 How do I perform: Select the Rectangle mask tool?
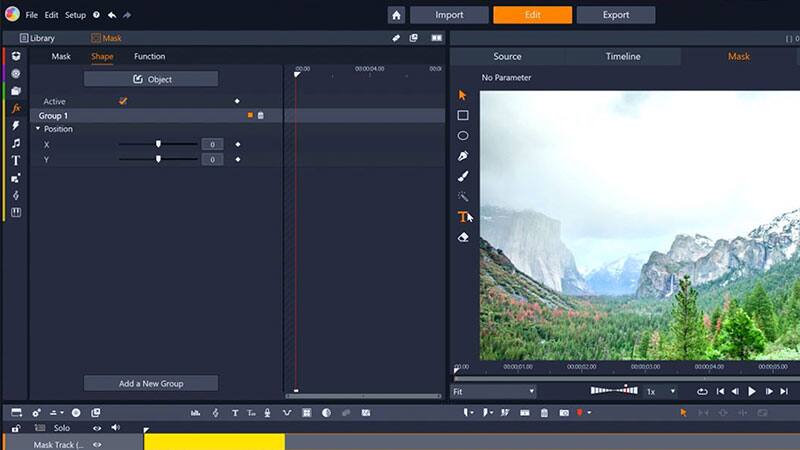point(463,115)
